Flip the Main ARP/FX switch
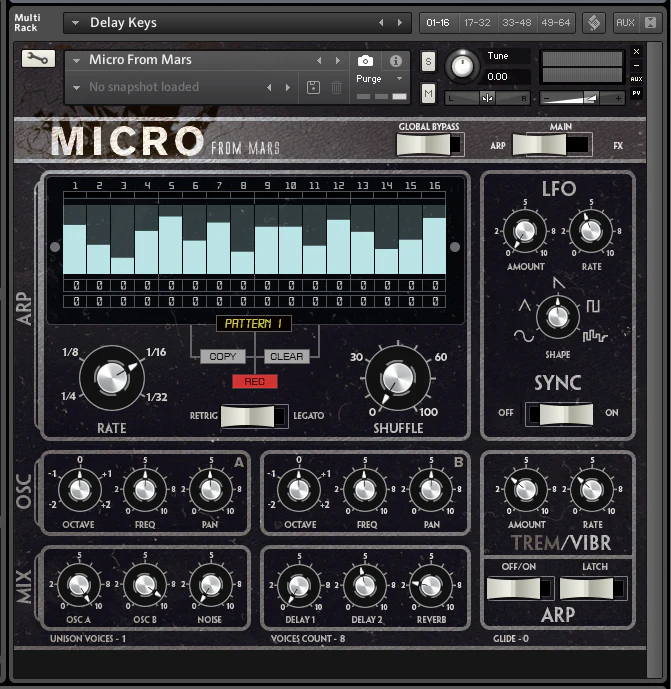The width and height of the screenshot is (671, 689). pyautogui.click(x=551, y=145)
